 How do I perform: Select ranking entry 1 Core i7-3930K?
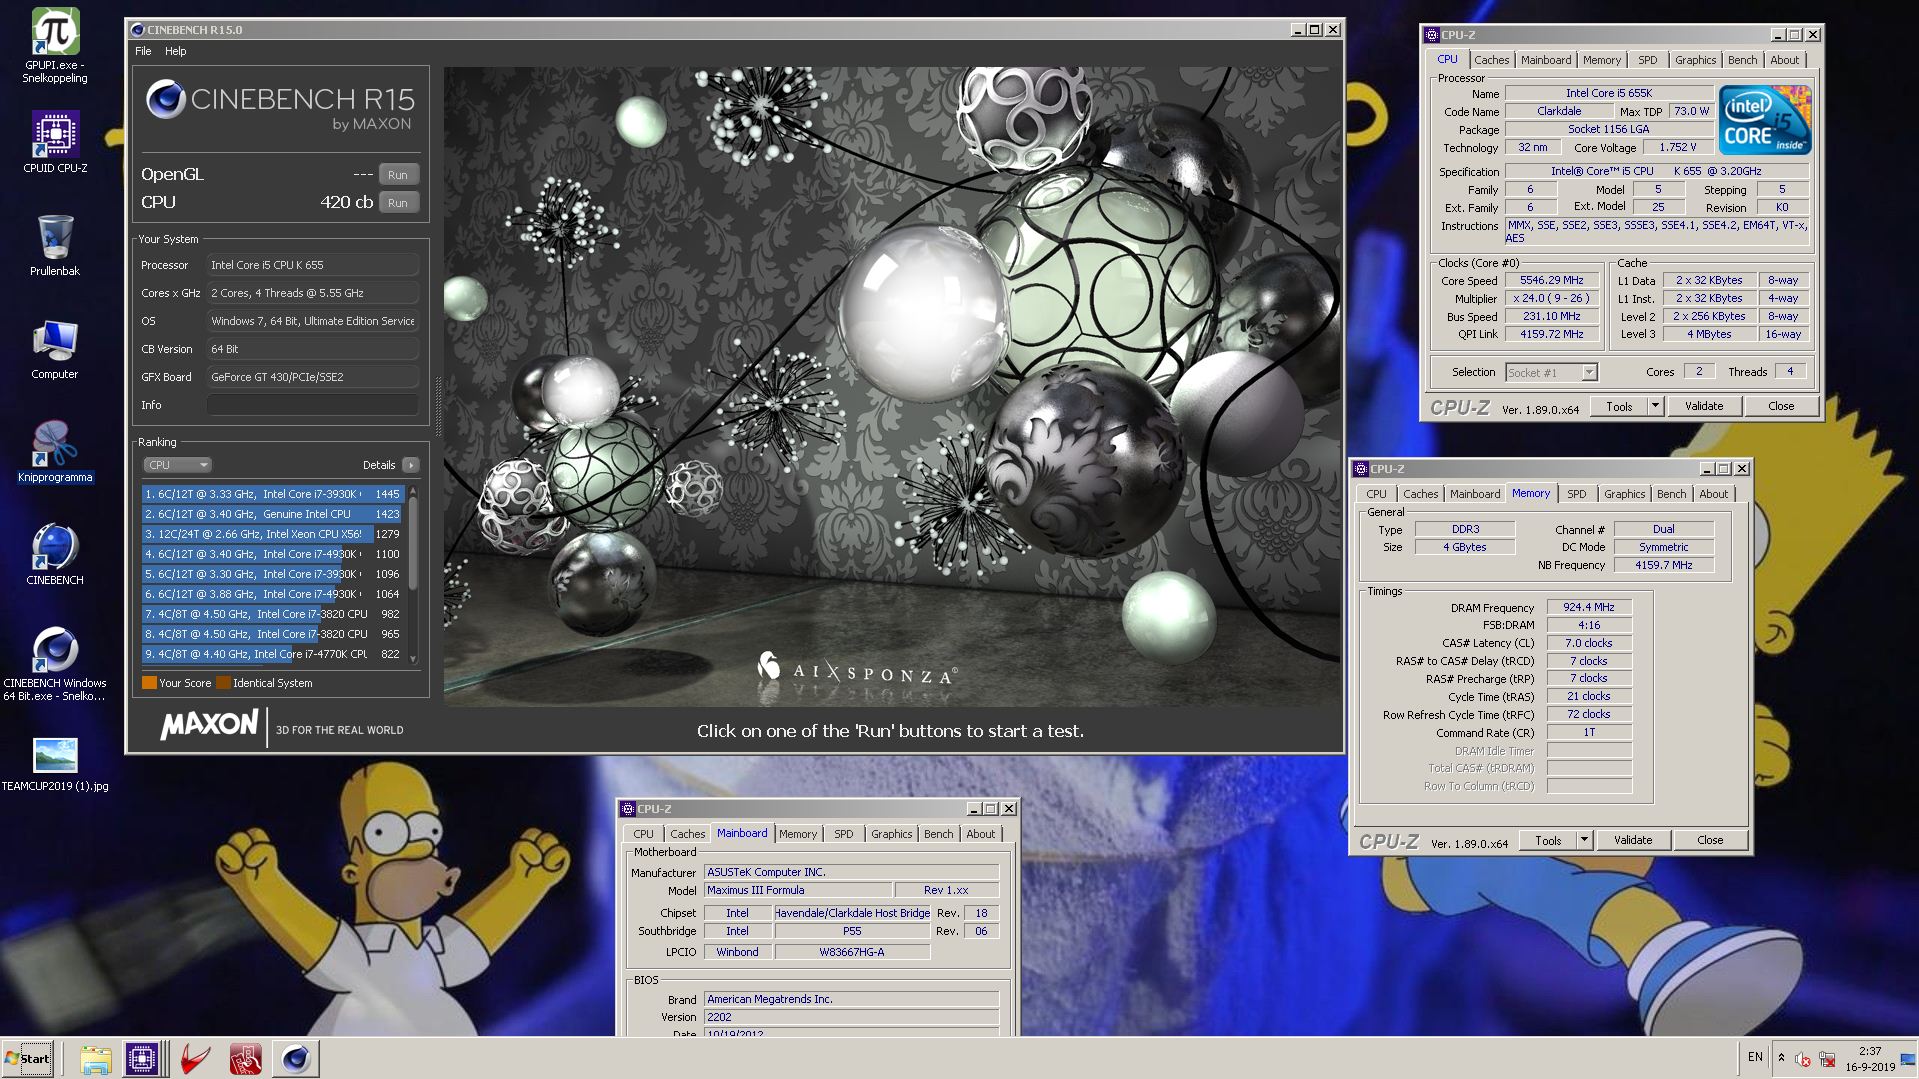point(272,494)
